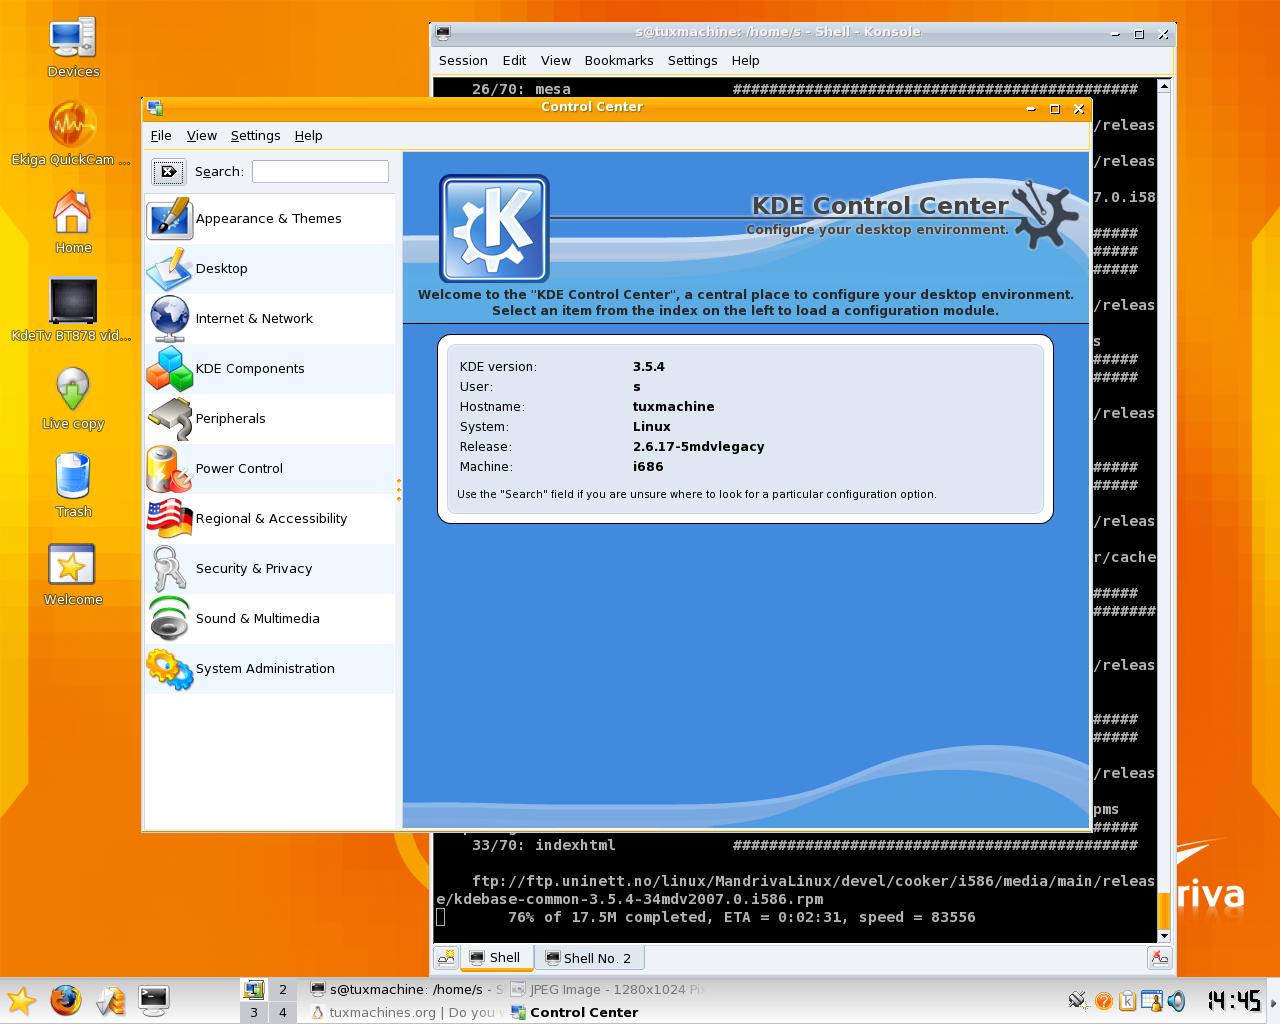The width and height of the screenshot is (1280, 1024).
Task: Select s@tuxmachine Konsole taskbar entry
Action: pos(405,989)
